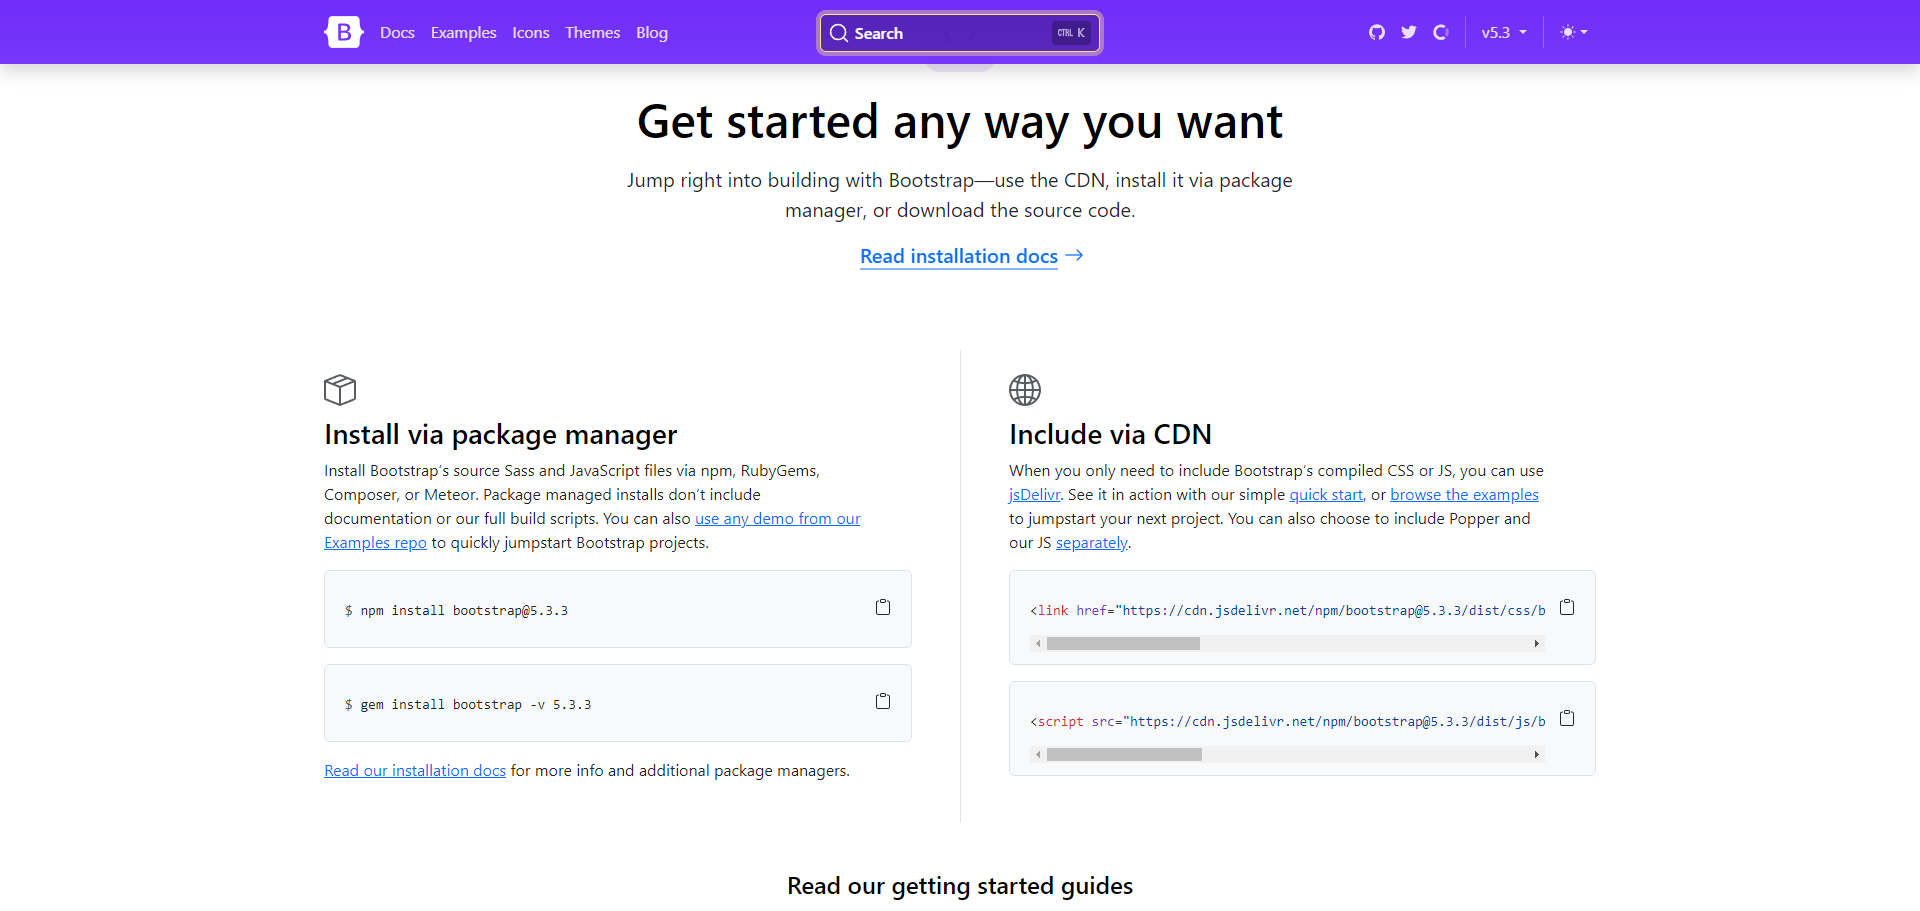This screenshot has width=1920, height=911.
Task: Click 'browse the examples' link
Action: 1464,494
